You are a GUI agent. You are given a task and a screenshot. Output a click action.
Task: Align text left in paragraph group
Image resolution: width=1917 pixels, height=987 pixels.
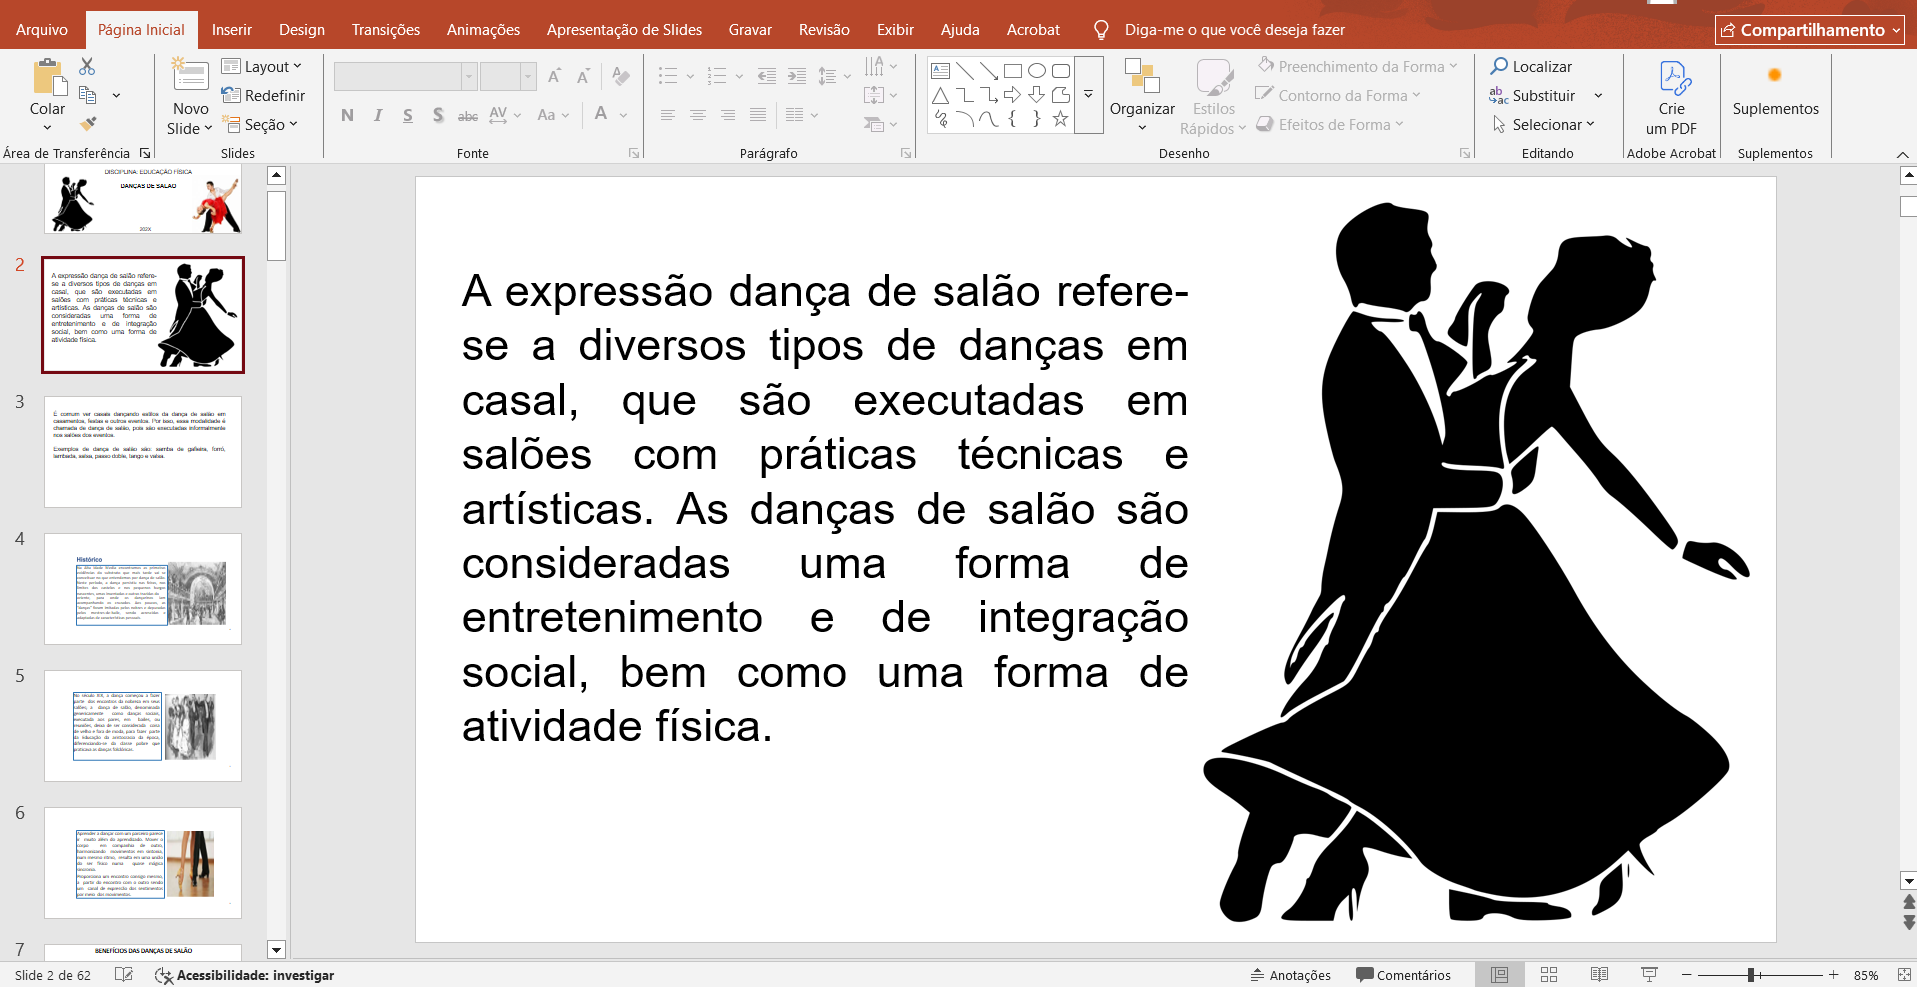pos(668,115)
